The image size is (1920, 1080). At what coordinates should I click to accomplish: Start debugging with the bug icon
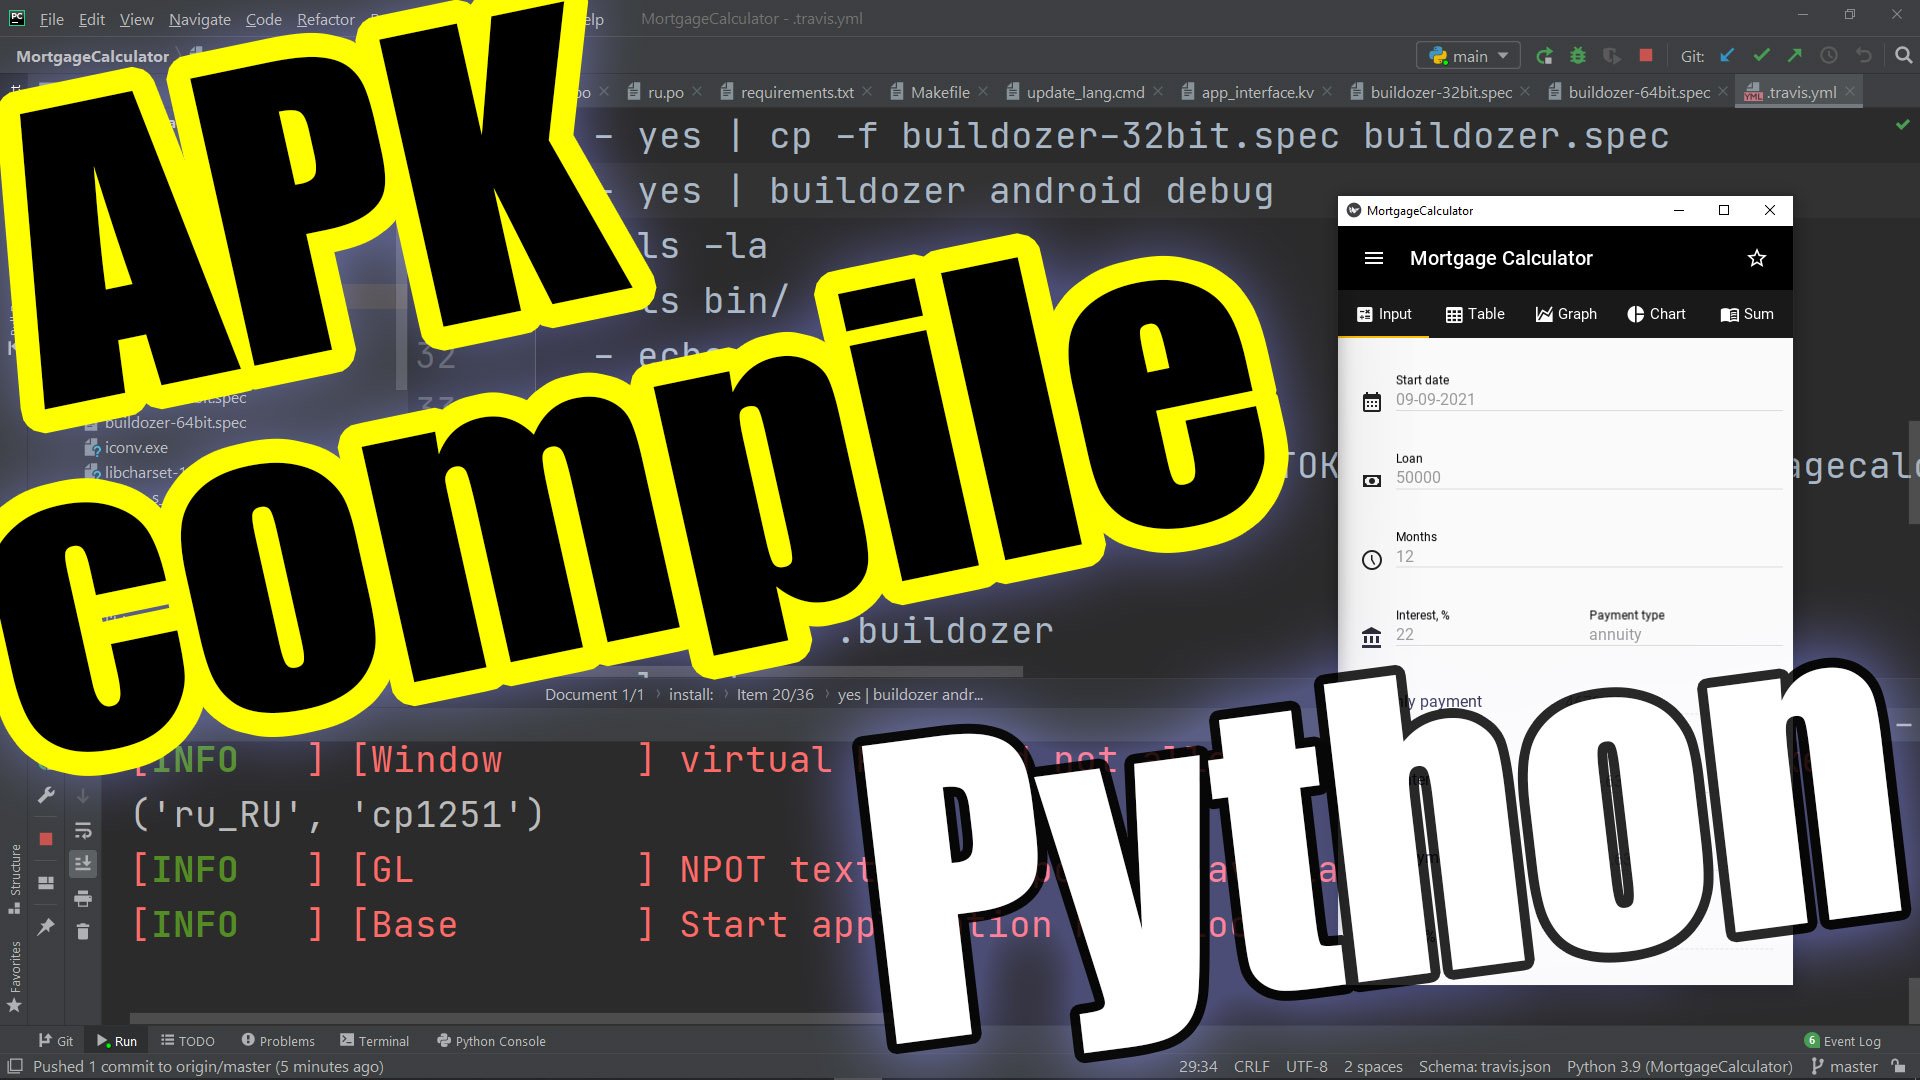(1578, 55)
